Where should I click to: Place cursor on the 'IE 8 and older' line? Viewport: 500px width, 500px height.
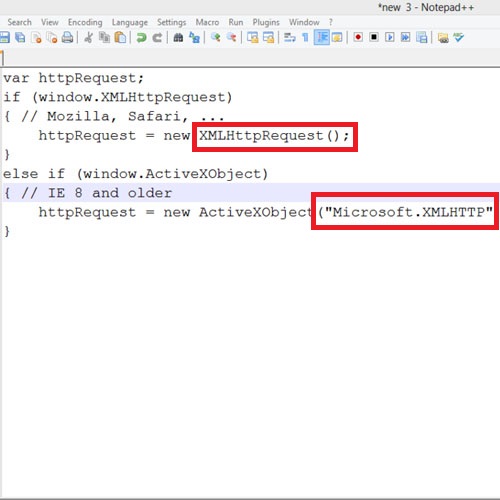[x=250, y=193]
